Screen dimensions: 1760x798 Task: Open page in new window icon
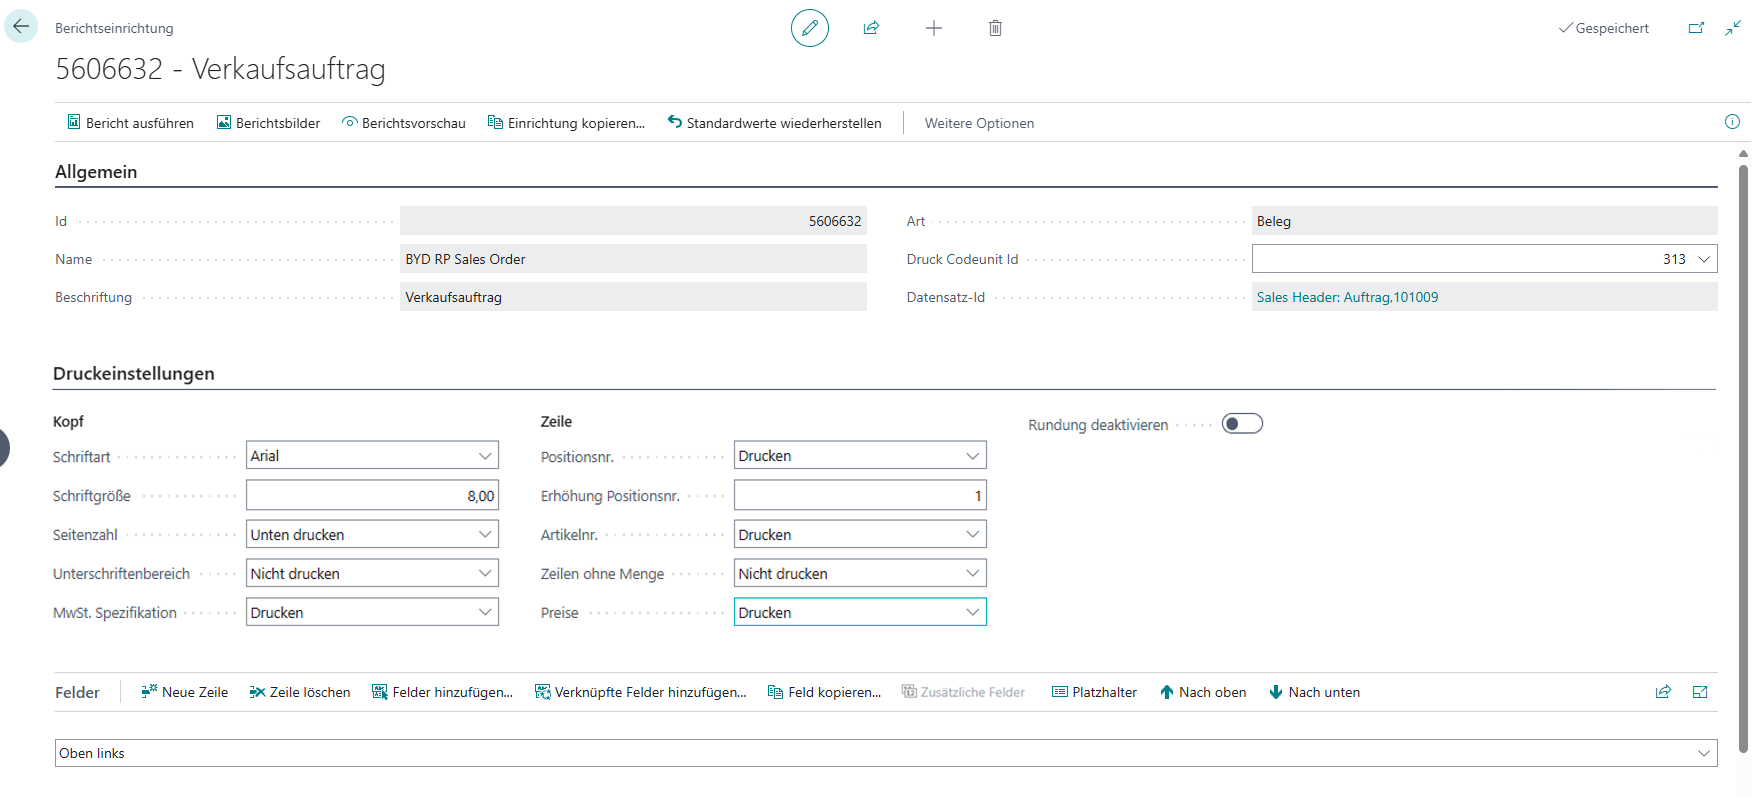click(x=1696, y=28)
